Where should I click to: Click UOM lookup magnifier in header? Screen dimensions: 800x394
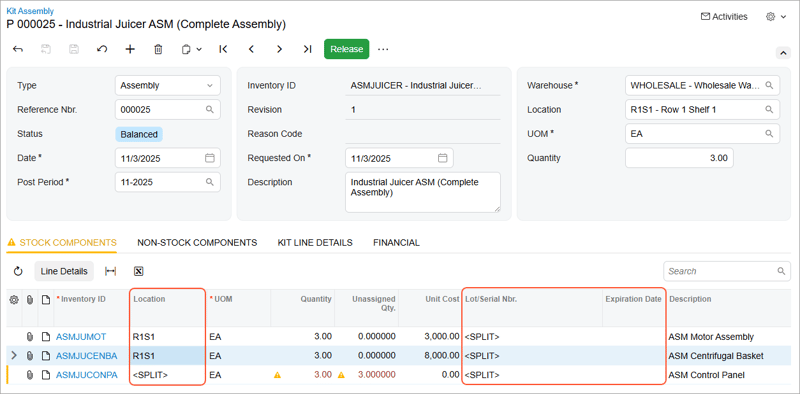click(x=769, y=134)
